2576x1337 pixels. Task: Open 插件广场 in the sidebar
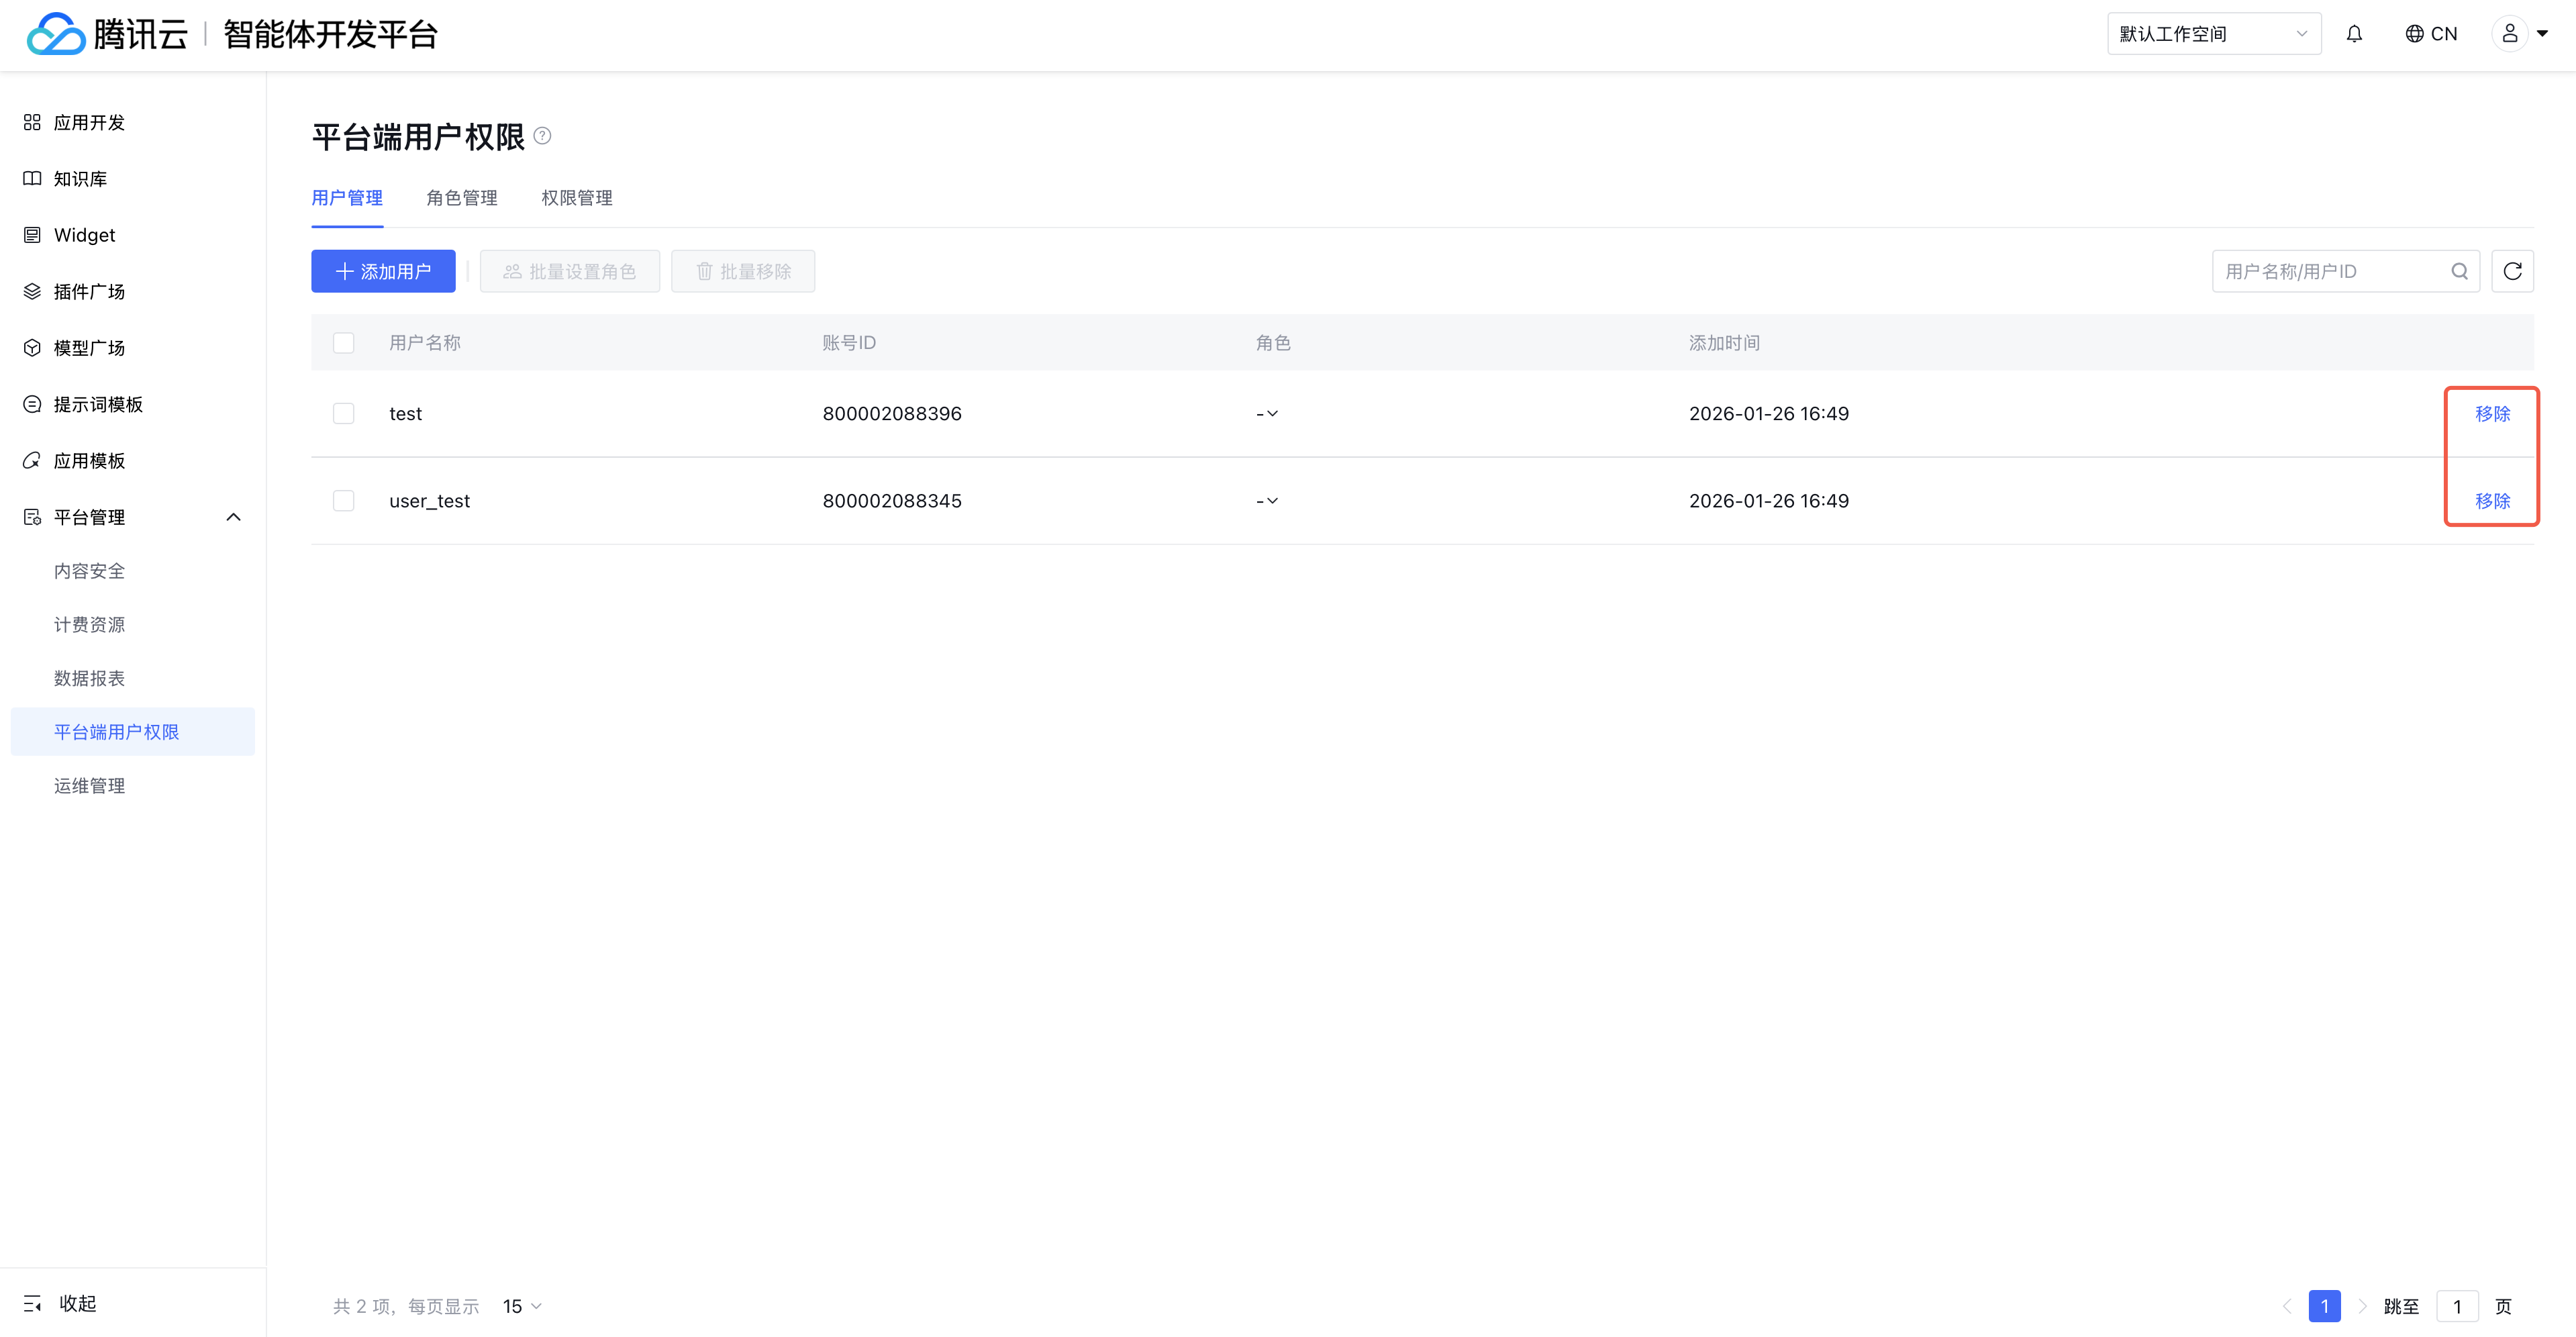point(89,291)
